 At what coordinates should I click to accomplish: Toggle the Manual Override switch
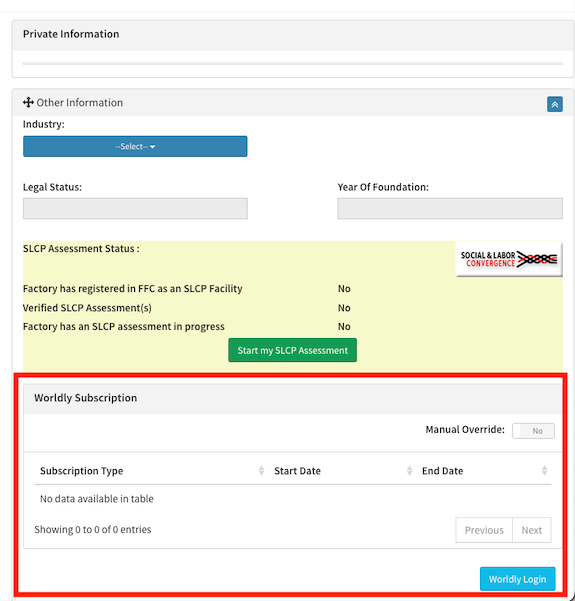click(x=533, y=431)
